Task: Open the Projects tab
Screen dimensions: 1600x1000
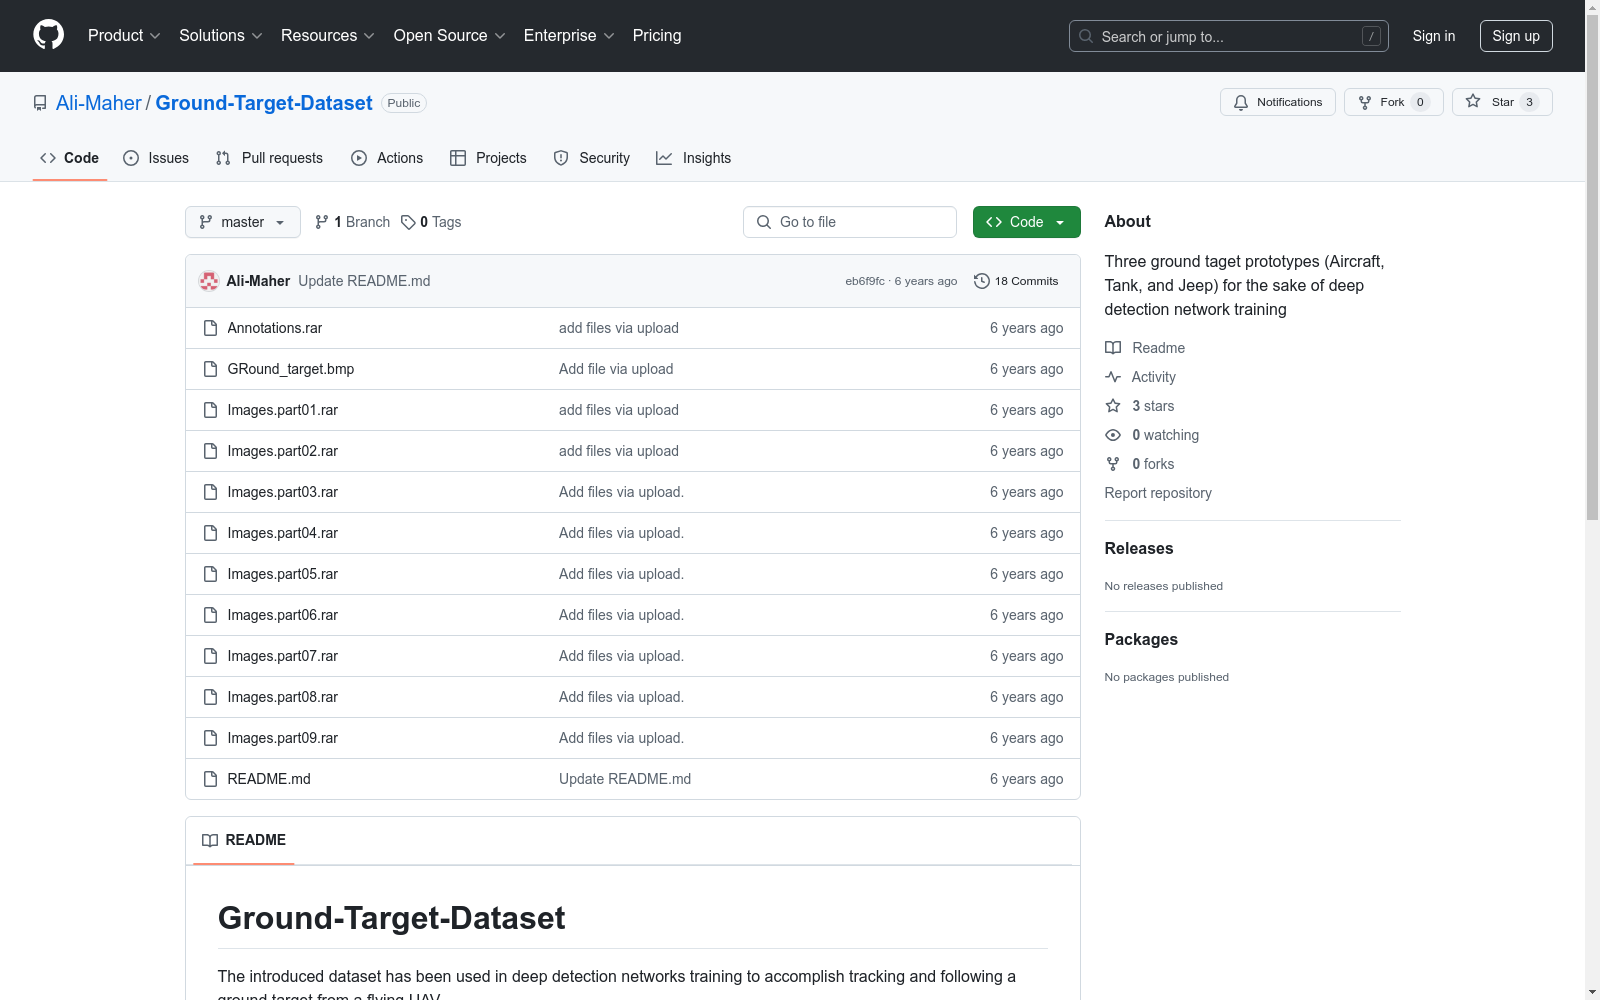Action: click(x=488, y=158)
